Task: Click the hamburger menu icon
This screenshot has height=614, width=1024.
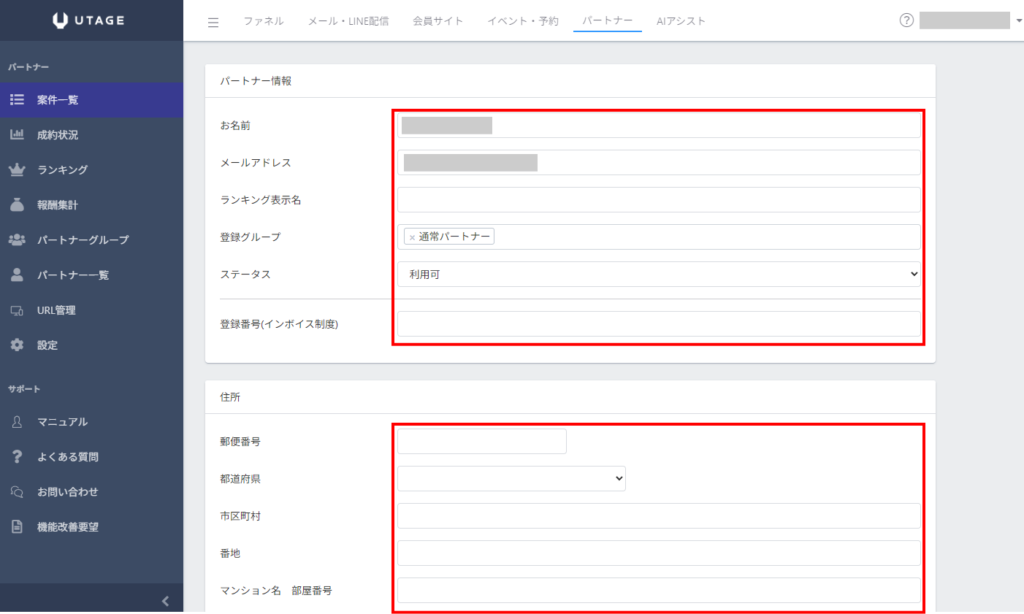Action: 213,21
